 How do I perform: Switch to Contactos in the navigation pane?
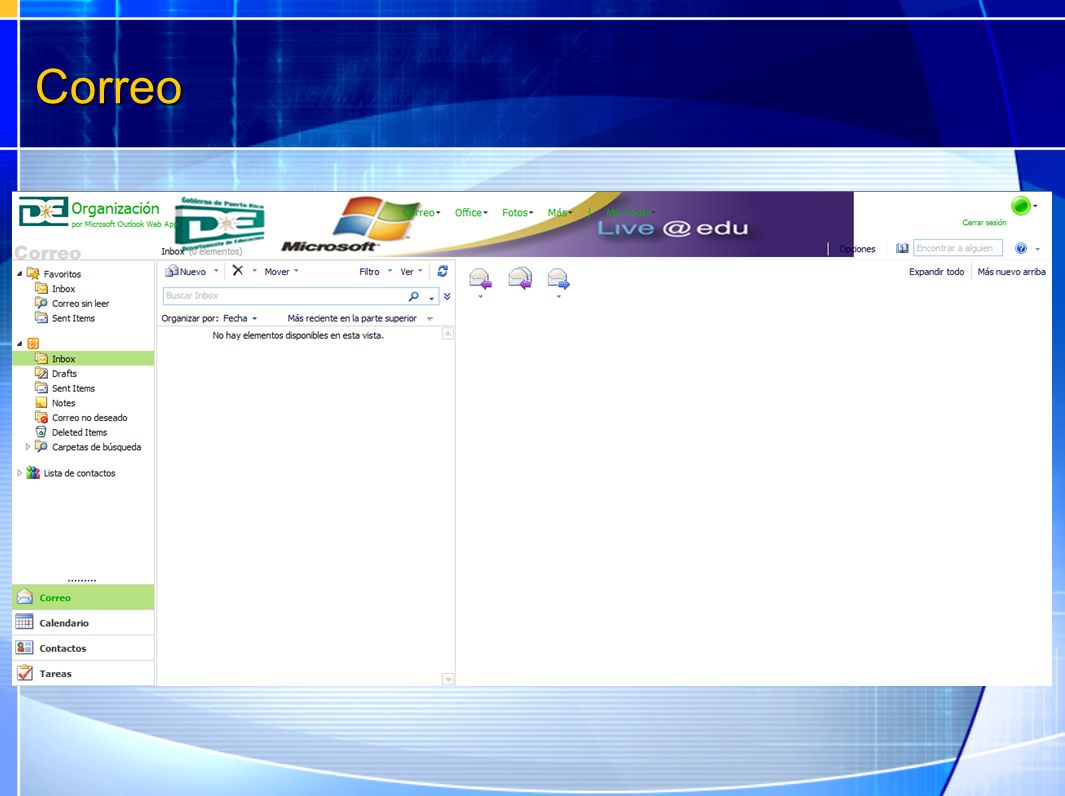pyautogui.click(x=83, y=648)
